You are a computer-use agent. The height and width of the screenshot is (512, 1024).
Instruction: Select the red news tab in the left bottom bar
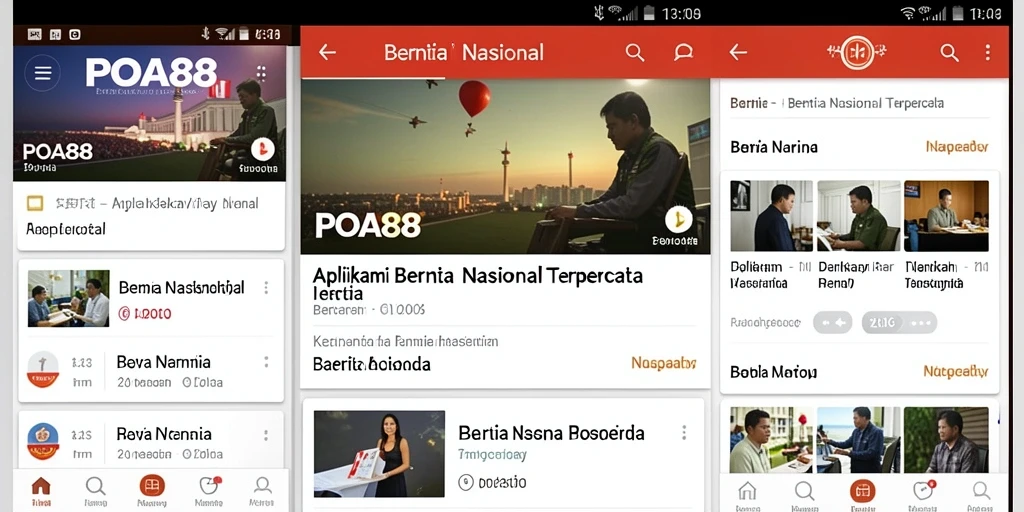[152, 491]
